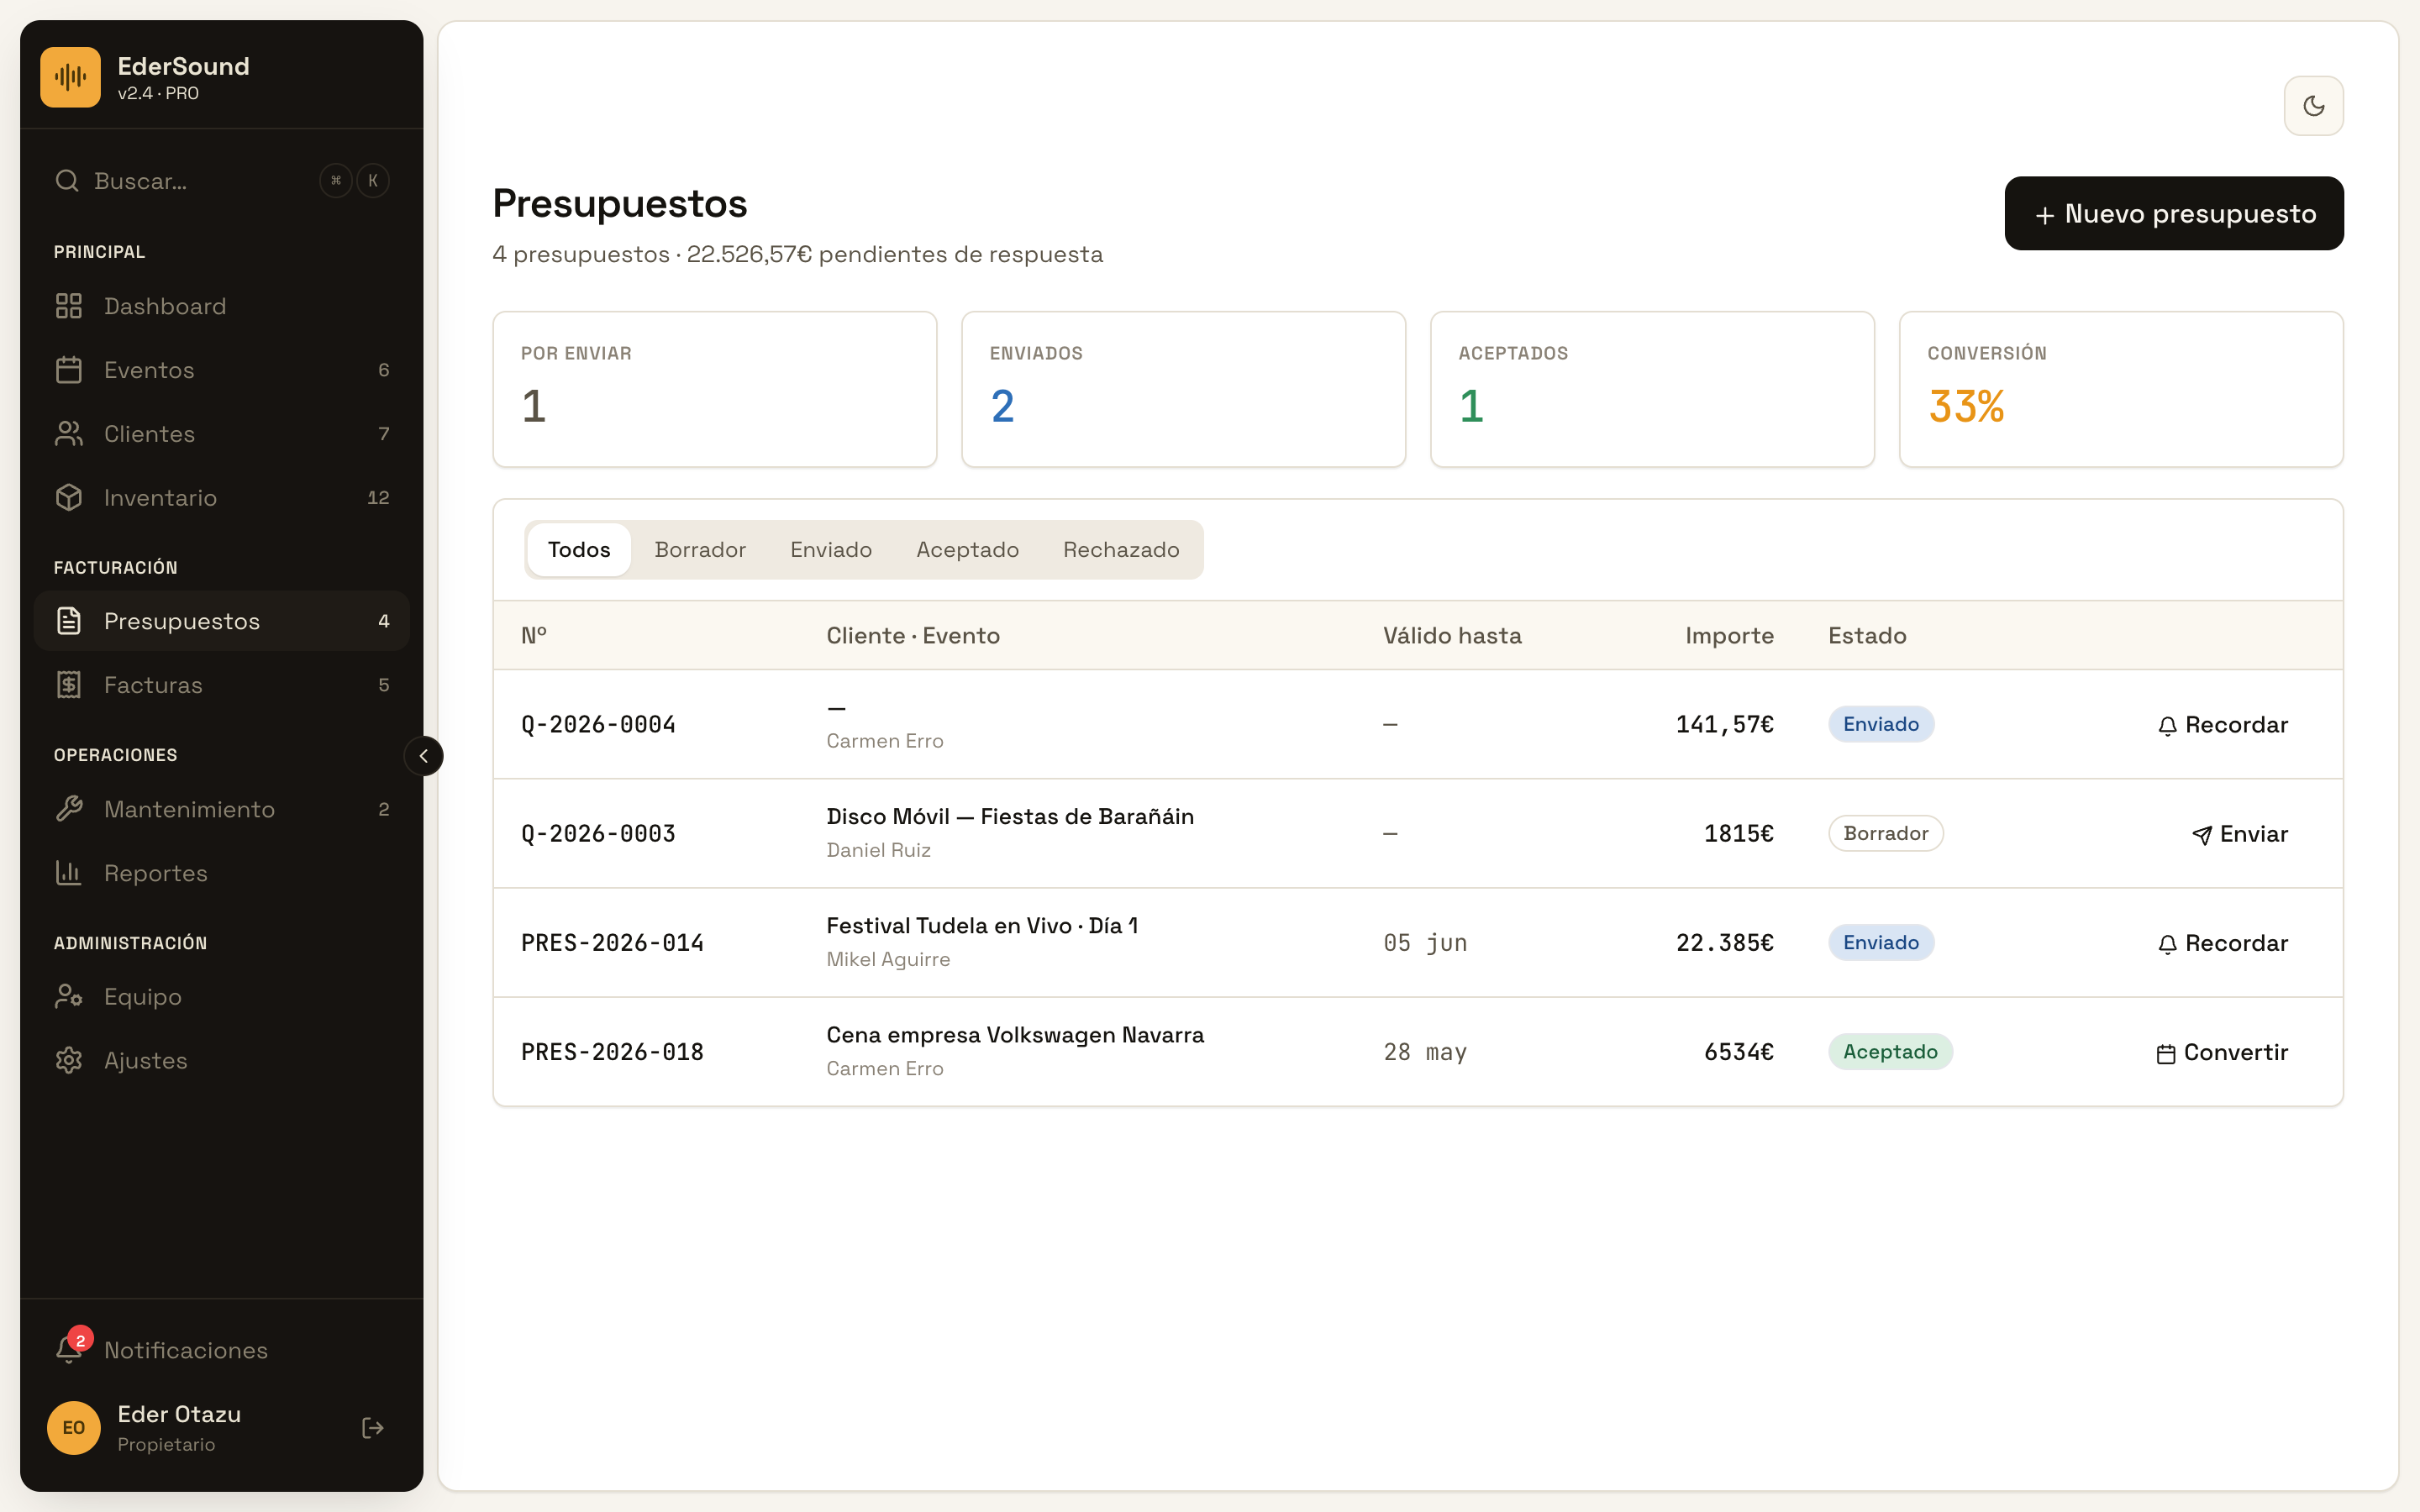Open Dashboard from the sidebar
This screenshot has width=2420, height=1512.
(x=222, y=306)
